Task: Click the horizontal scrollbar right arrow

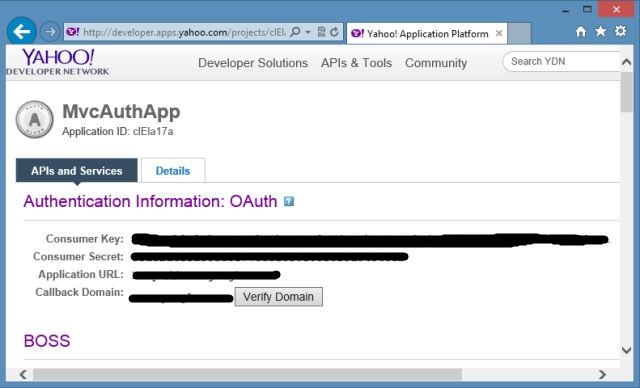Action: 602,374
